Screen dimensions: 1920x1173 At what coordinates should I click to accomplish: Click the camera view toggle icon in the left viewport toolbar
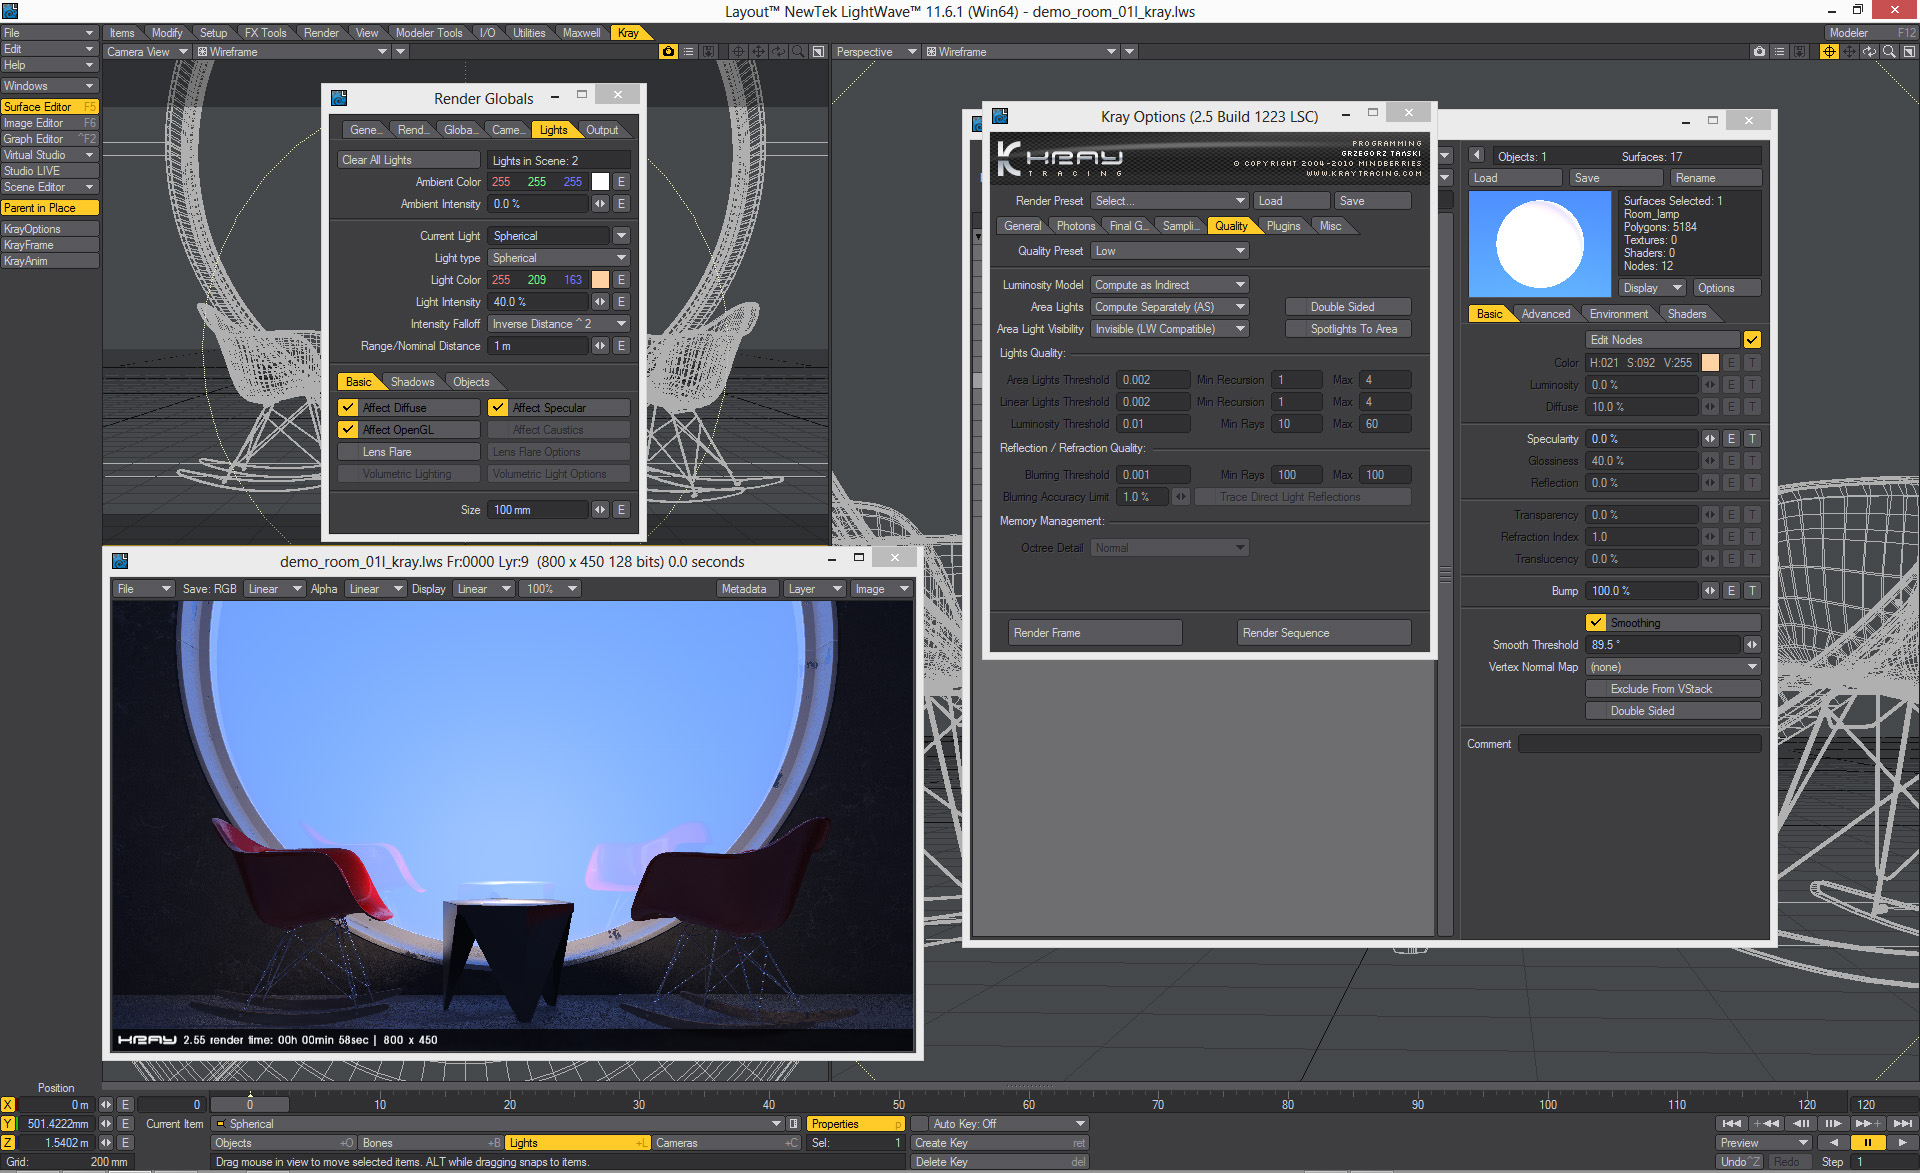pyautogui.click(x=668, y=51)
